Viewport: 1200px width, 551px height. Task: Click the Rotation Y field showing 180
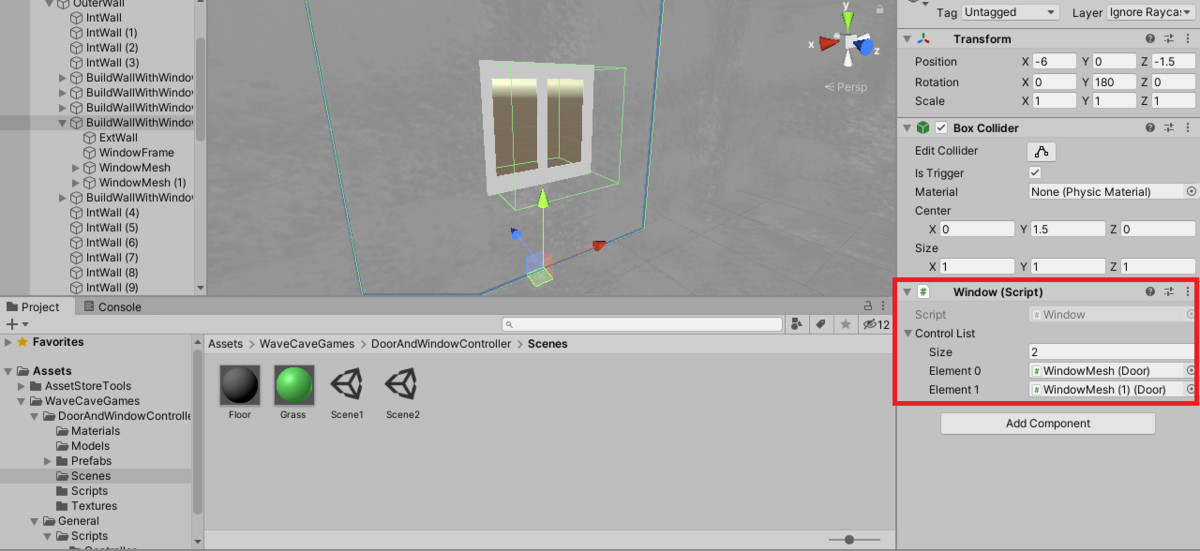tap(1113, 82)
